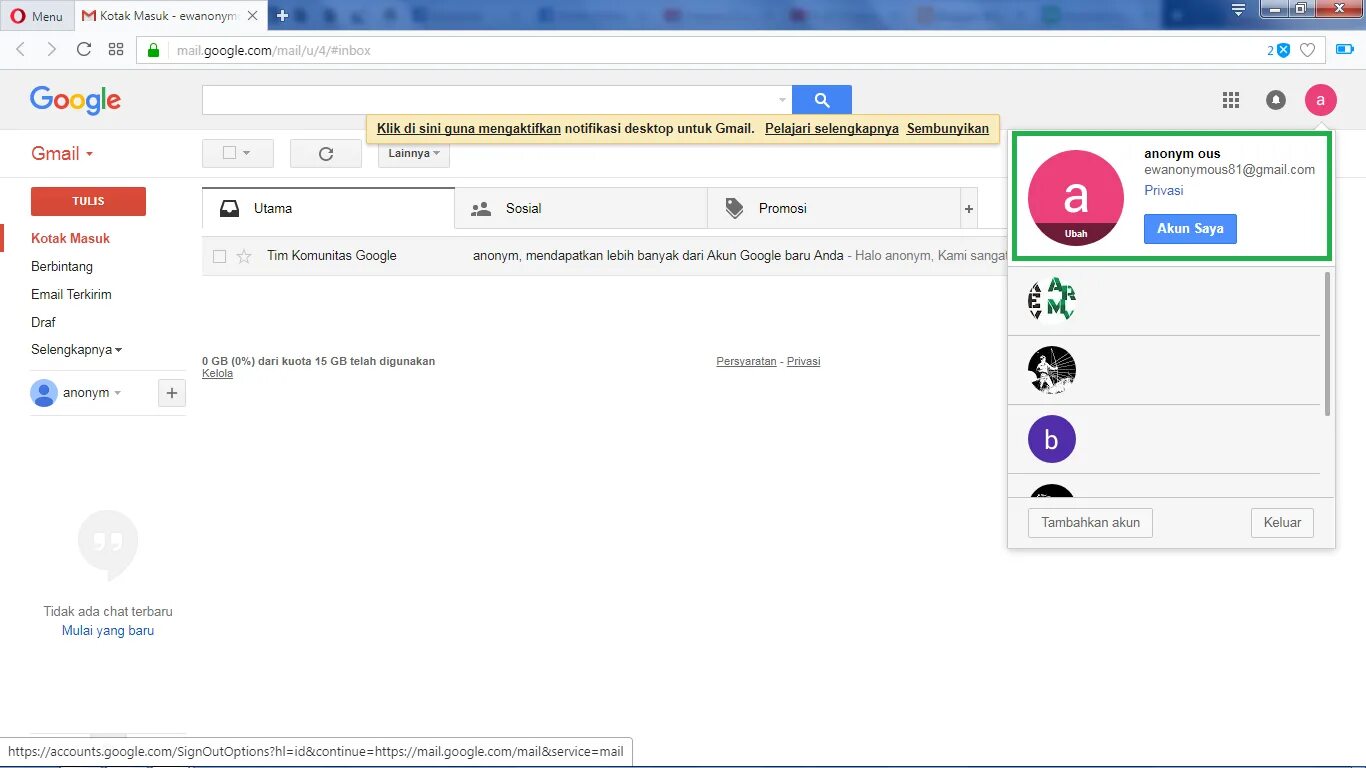Click Sembunyikan to hide notification
Image resolution: width=1366 pixels, height=768 pixels.
[948, 128]
